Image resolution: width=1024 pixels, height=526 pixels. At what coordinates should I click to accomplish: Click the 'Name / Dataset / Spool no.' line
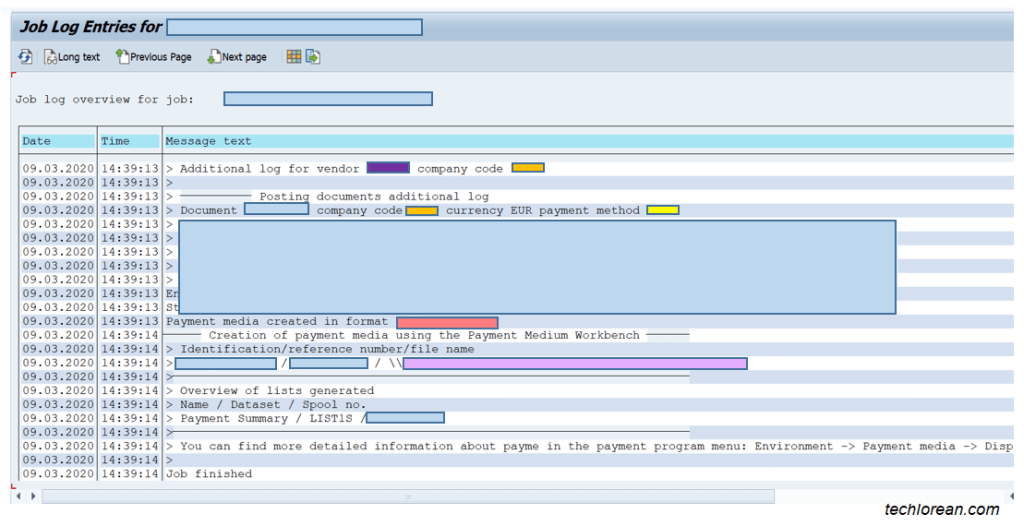[273, 404]
